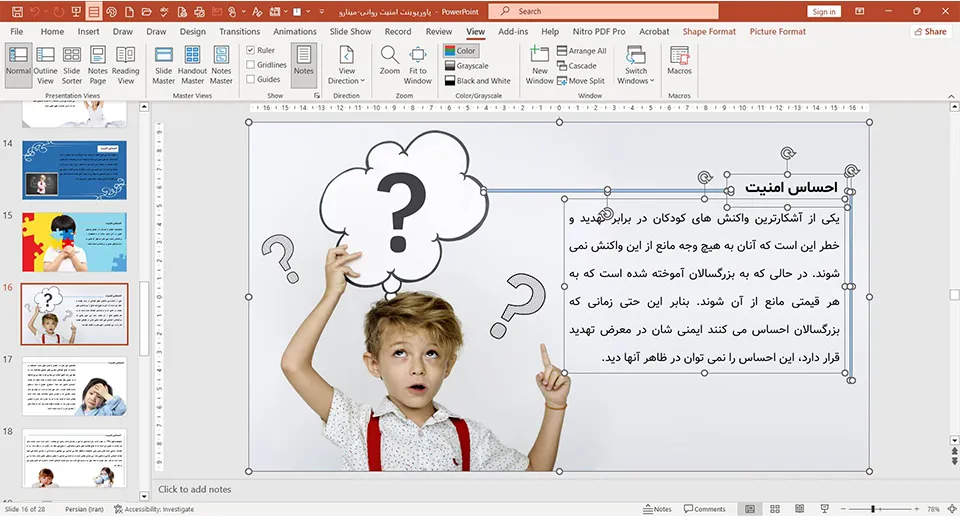Open Ribbon Display Options button
This screenshot has height=516, width=960.
(x=860, y=11)
